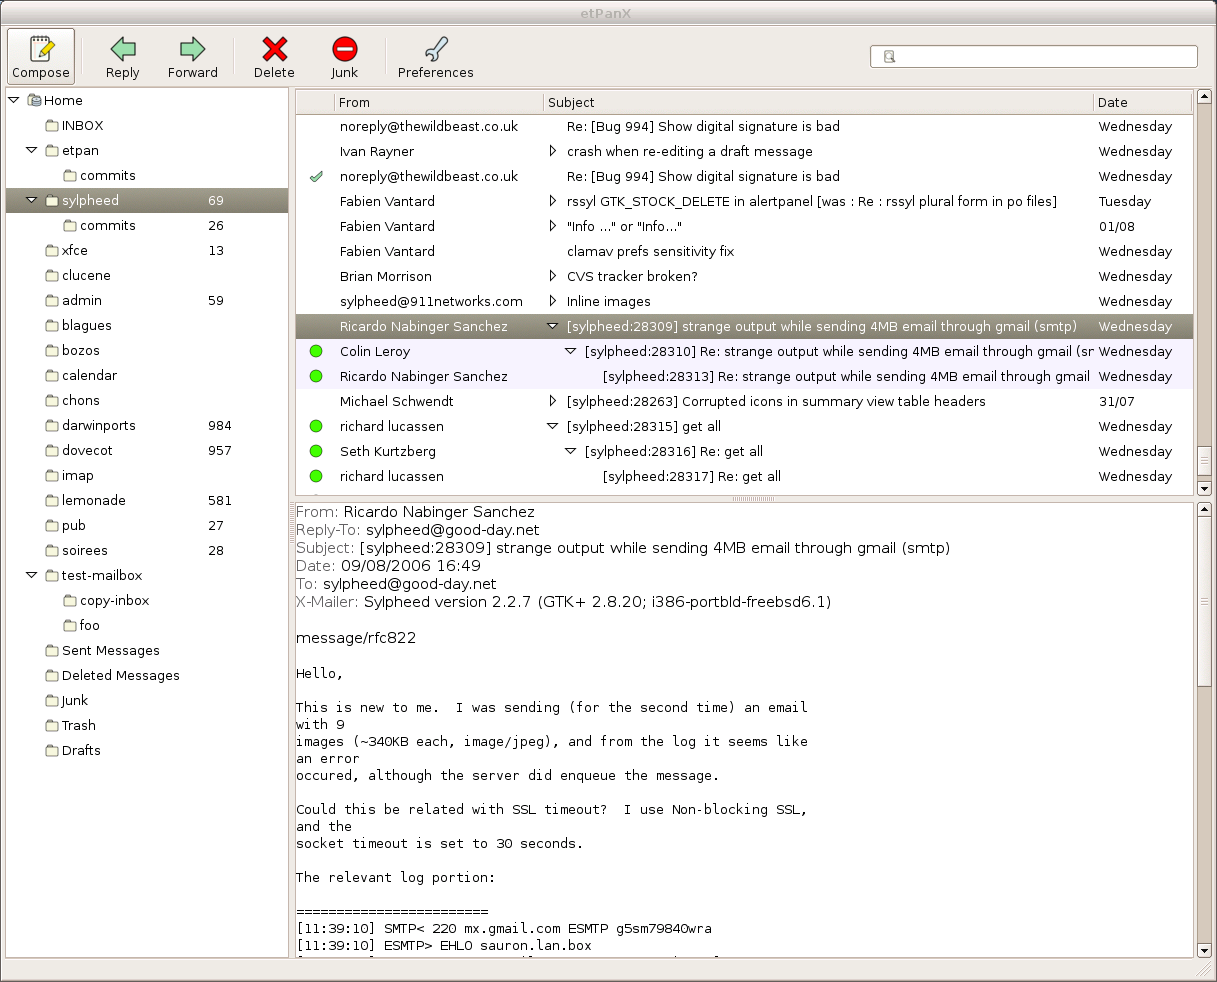Click the magnifier icon in search box
The height and width of the screenshot is (982, 1217).
(889, 57)
